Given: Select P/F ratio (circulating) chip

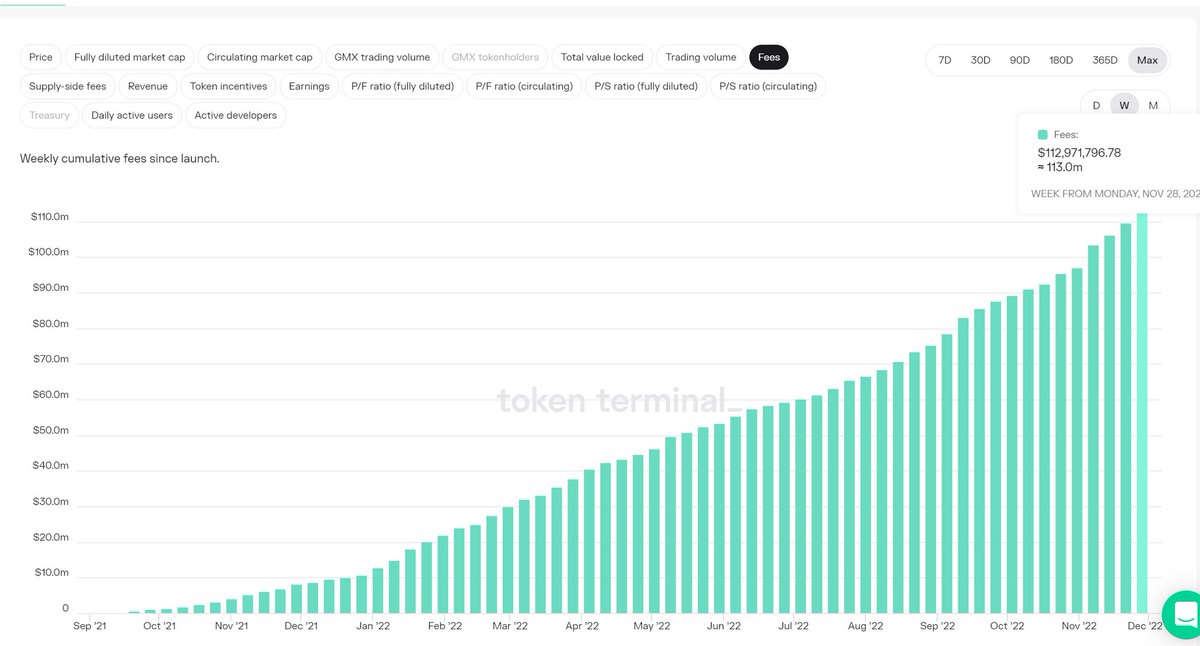Looking at the screenshot, I should (x=525, y=86).
